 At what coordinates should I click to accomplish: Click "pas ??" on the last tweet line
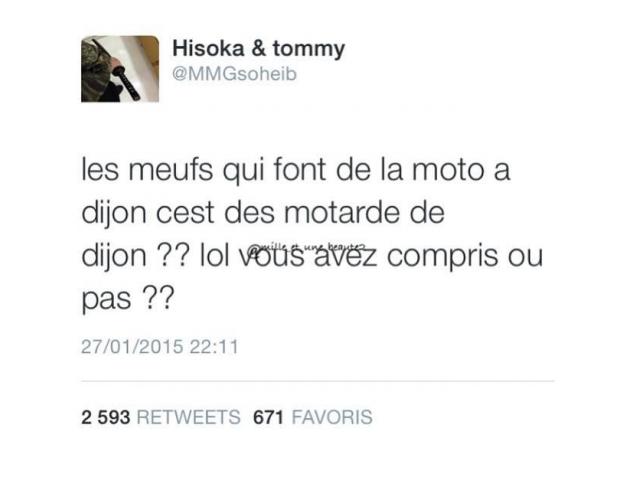128,300
